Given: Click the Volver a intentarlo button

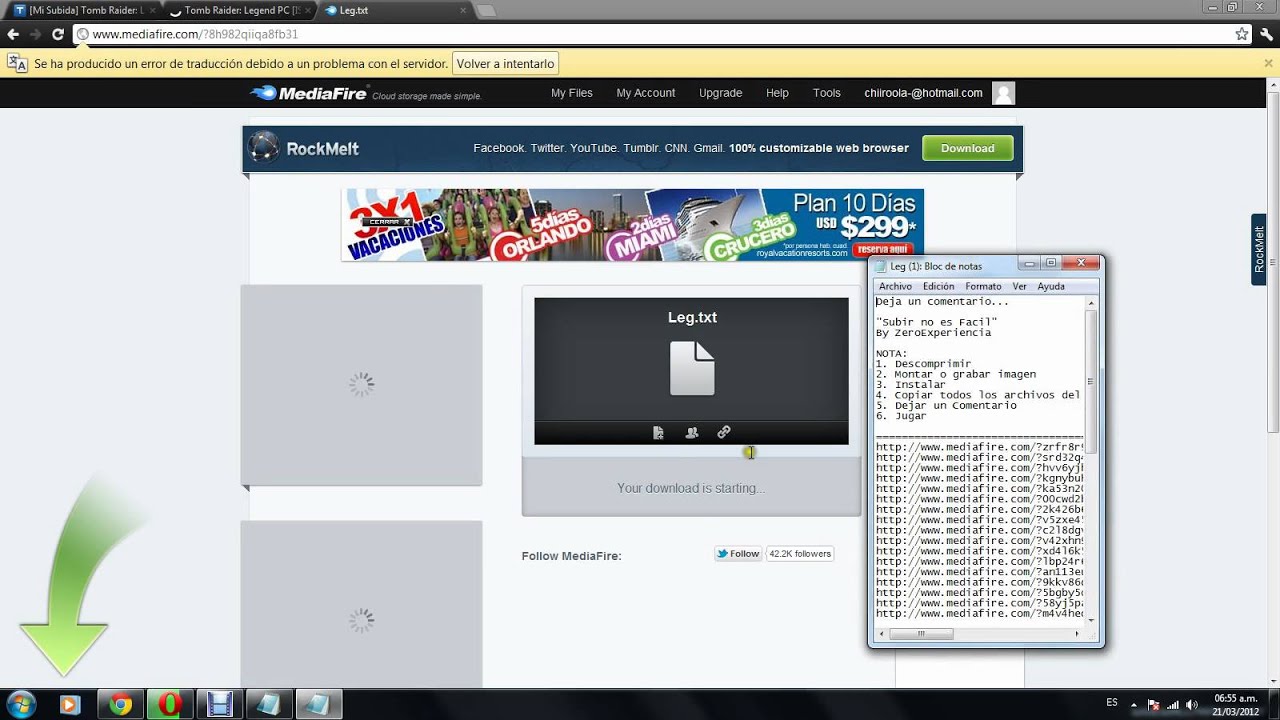Looking at the screenshot, I should point(505,63).
